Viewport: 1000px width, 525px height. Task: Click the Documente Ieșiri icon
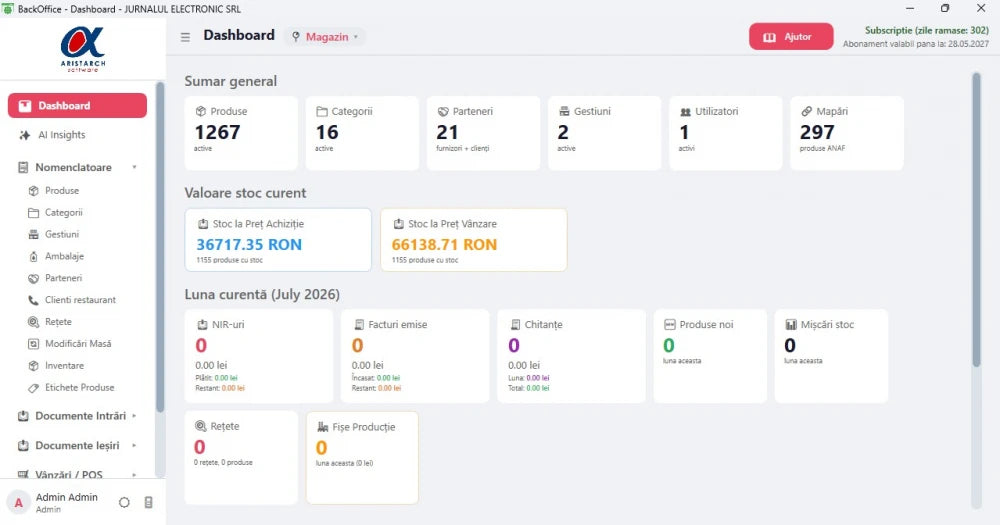tap(23, 446)
